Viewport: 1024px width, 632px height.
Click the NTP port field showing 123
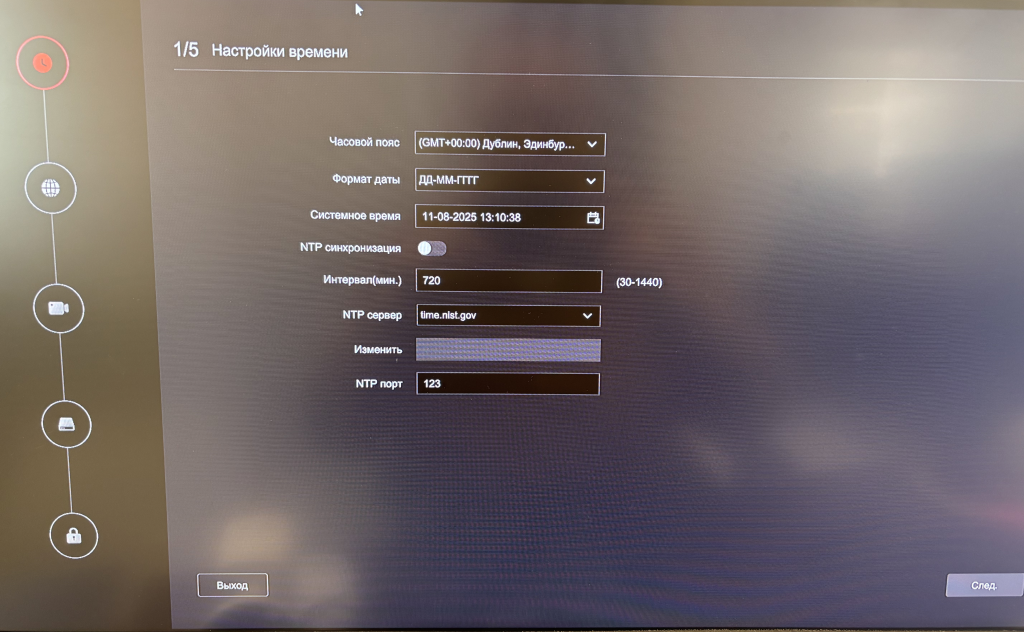[x=508, y=384]
